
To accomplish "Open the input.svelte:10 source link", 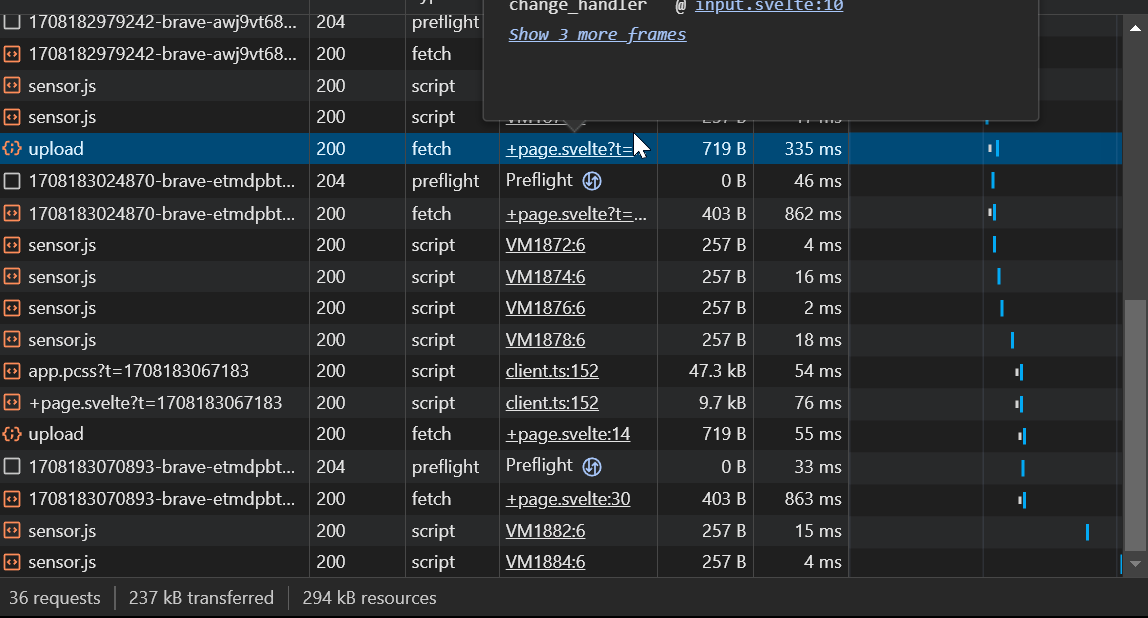I will 769,6.
